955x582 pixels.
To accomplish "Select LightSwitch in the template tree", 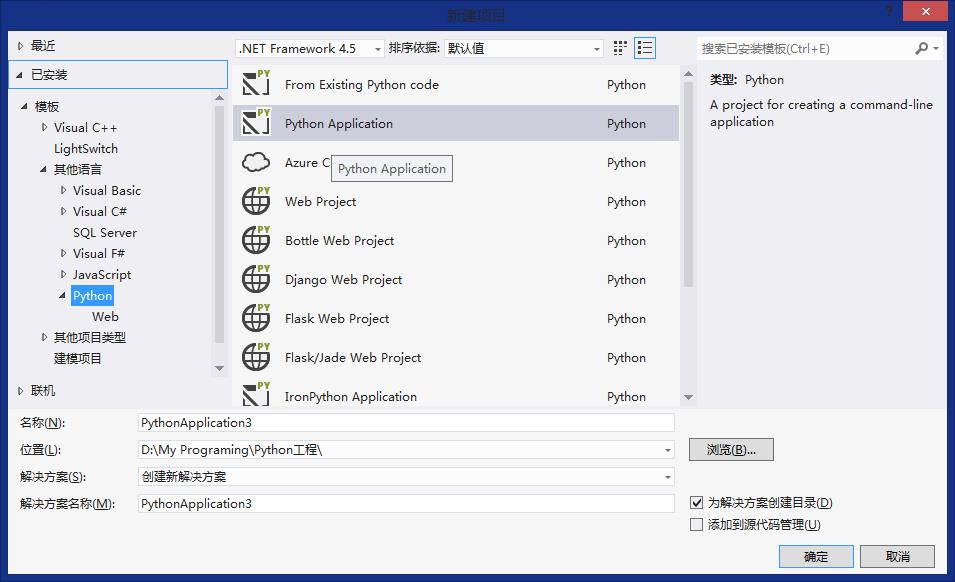I will (86, 149).
